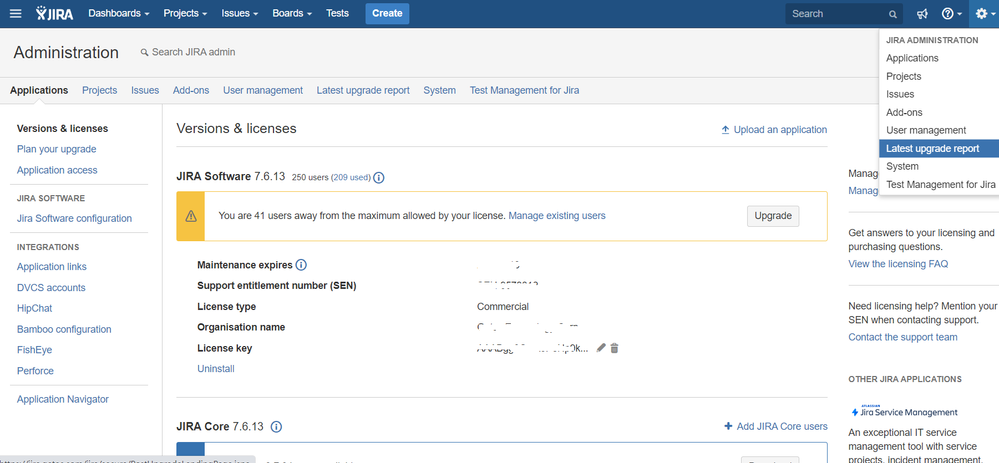Click the warning triangle icon in license banner
The width and height of the screenshot is (999, 463).
[x=190, y=216]
